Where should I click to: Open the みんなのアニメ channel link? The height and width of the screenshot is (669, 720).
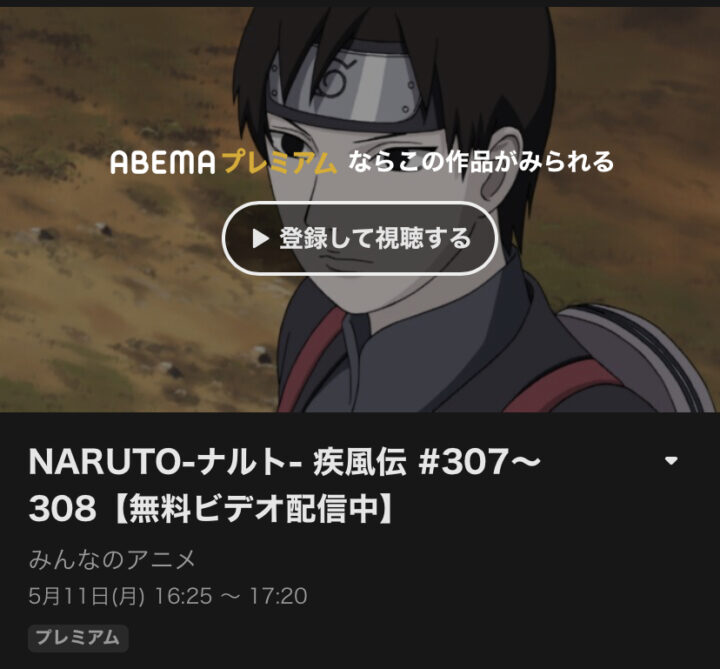(112, 559)
